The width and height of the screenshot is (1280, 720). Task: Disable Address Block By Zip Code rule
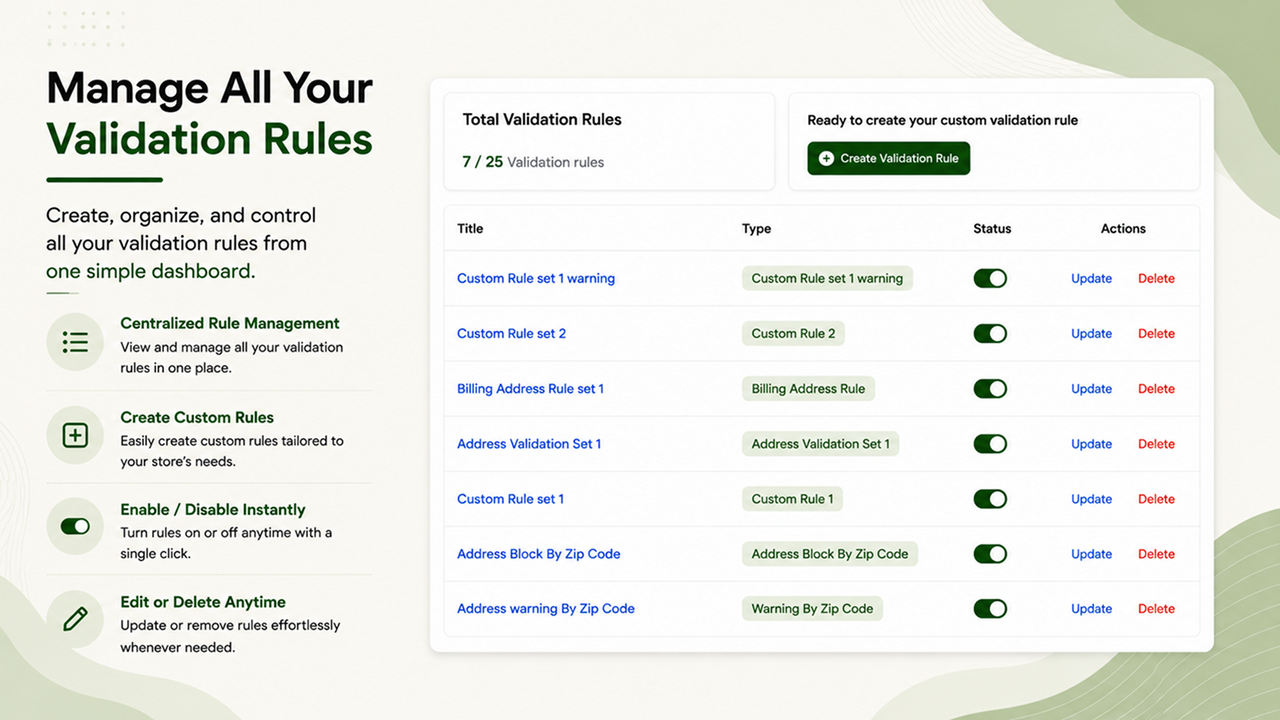tap(990, 553)
